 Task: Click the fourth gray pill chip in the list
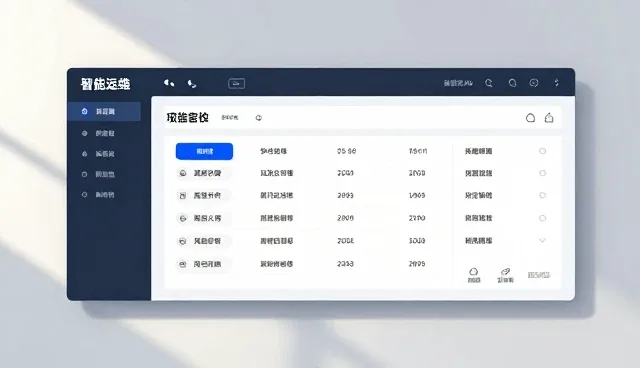click(204, 241)
